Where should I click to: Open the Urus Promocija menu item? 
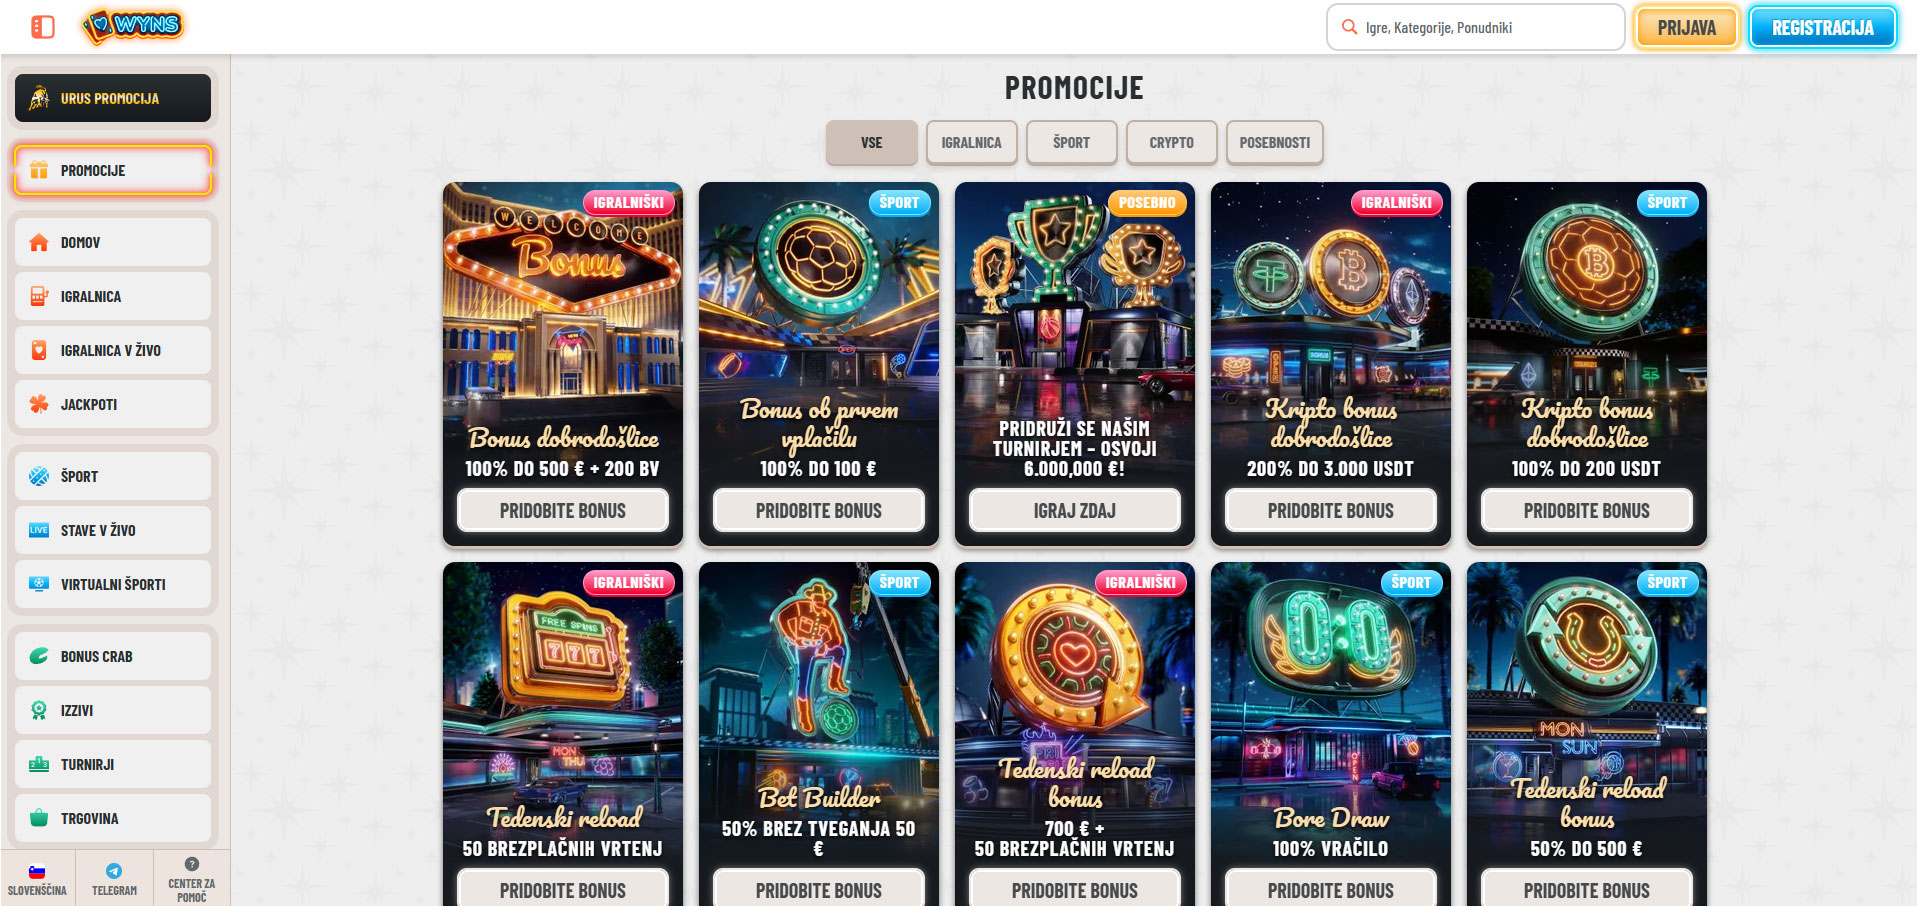tap(113, 98)
